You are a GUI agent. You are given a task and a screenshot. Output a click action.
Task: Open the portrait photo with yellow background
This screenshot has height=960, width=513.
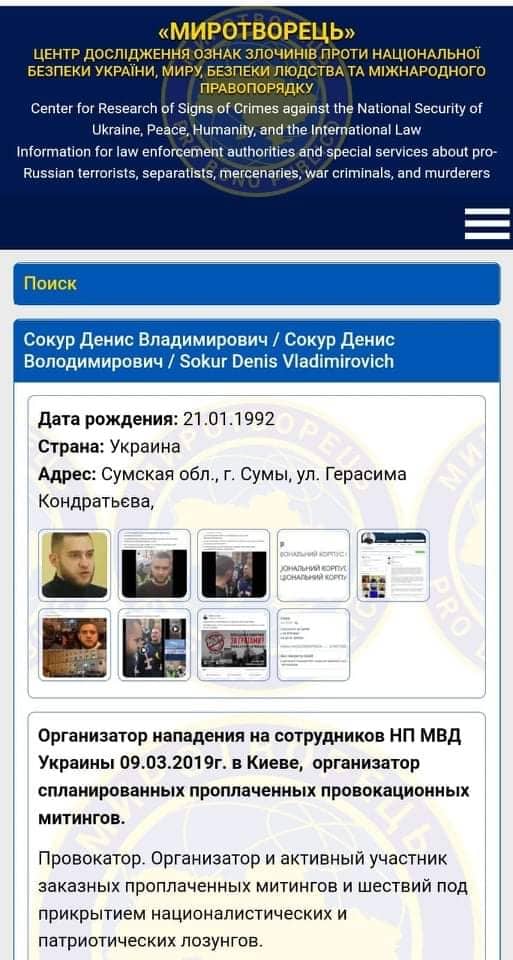click(x=75, y=565)
